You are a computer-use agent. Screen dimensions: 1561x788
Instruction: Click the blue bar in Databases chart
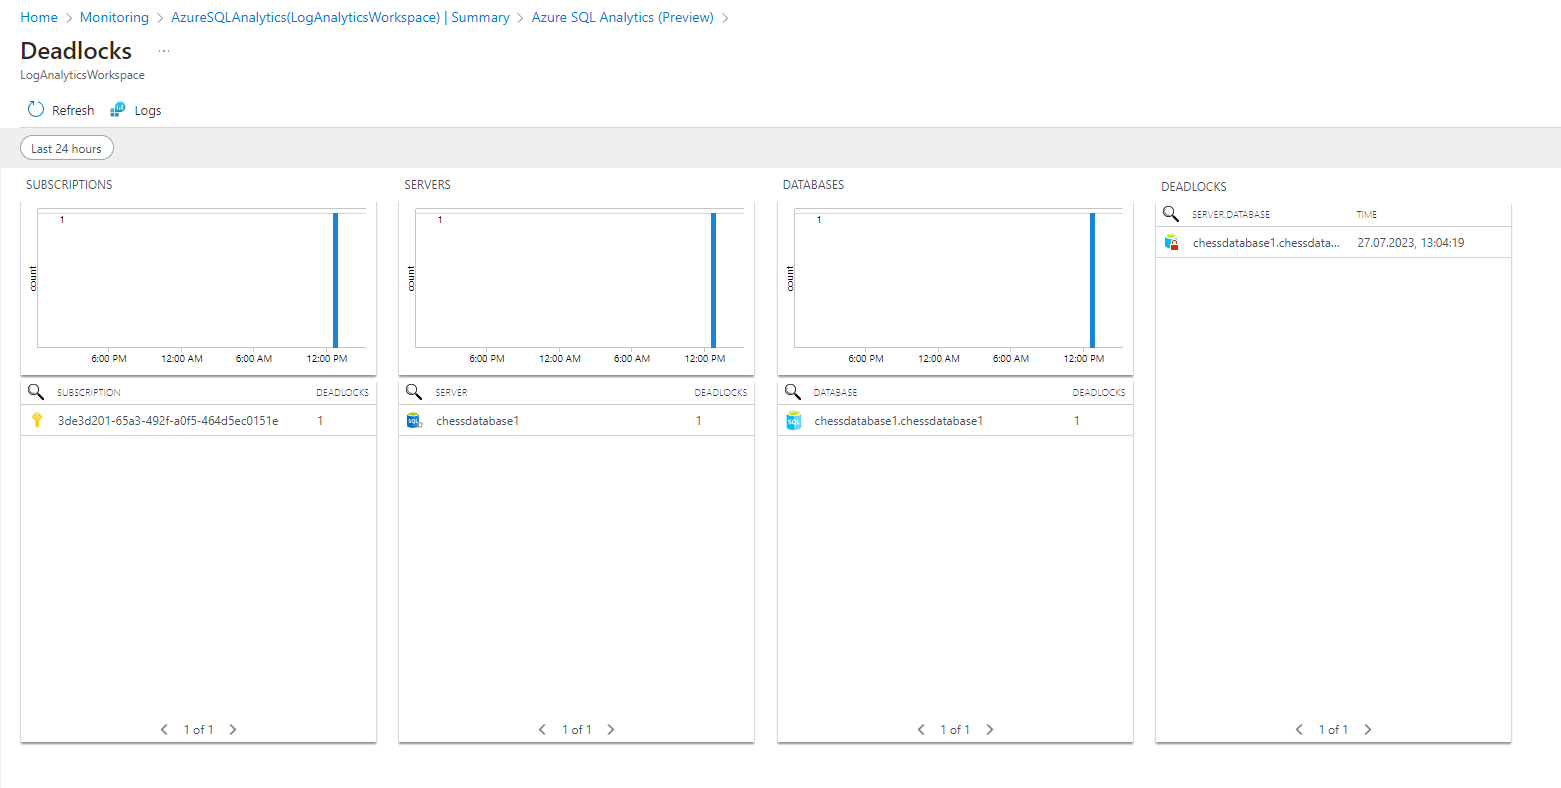point(1092,280)
